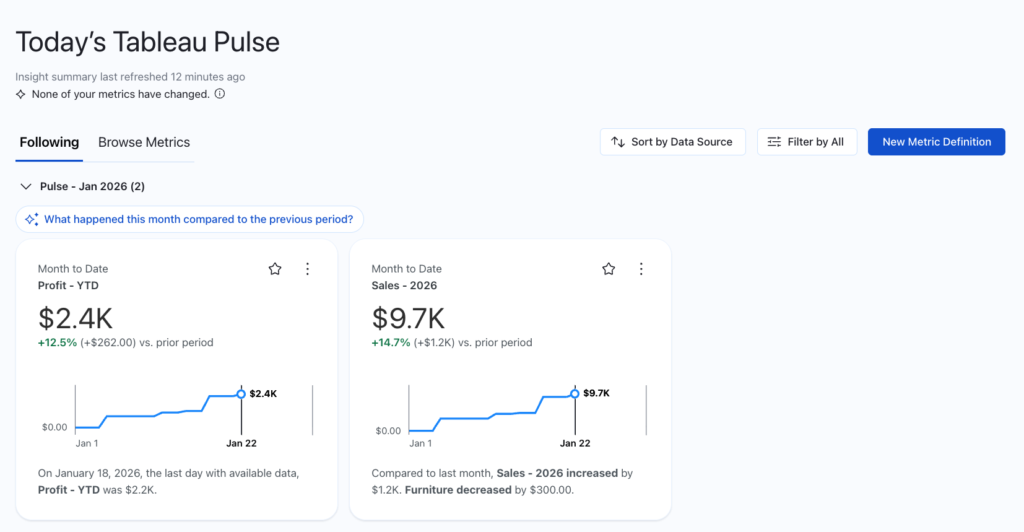The image size is (1024, 532).
Task: Click the $9.7K Sales value
Action: click(x=408, y=319)
